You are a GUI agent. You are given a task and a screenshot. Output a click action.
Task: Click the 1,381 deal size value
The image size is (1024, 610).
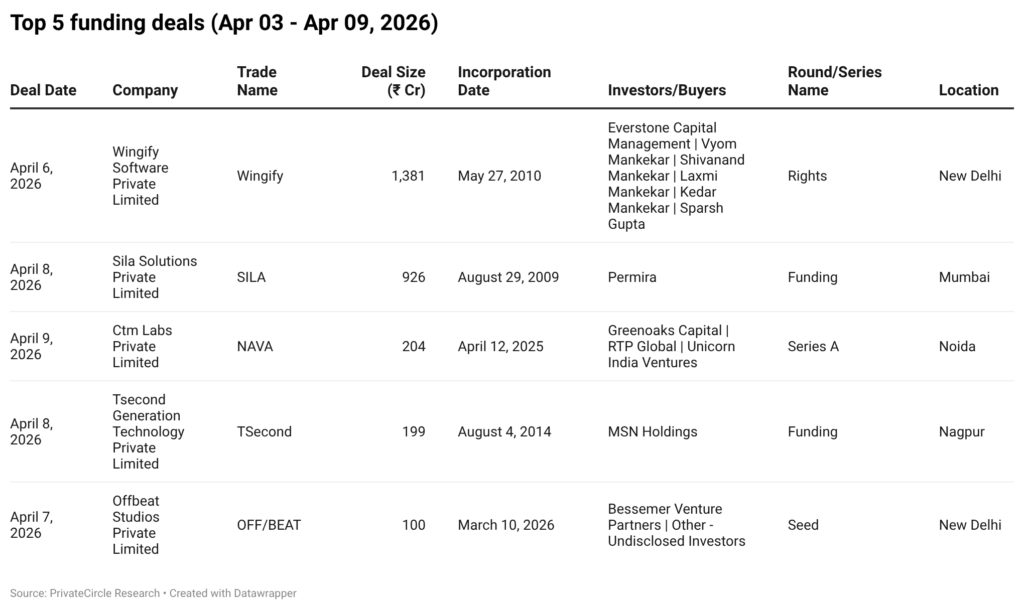408,176
